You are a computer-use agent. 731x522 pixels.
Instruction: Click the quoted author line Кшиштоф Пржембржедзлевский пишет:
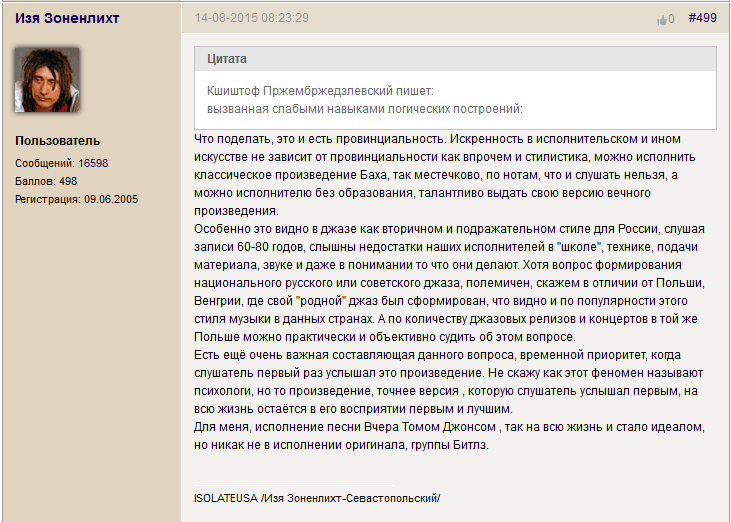(320, 91)
